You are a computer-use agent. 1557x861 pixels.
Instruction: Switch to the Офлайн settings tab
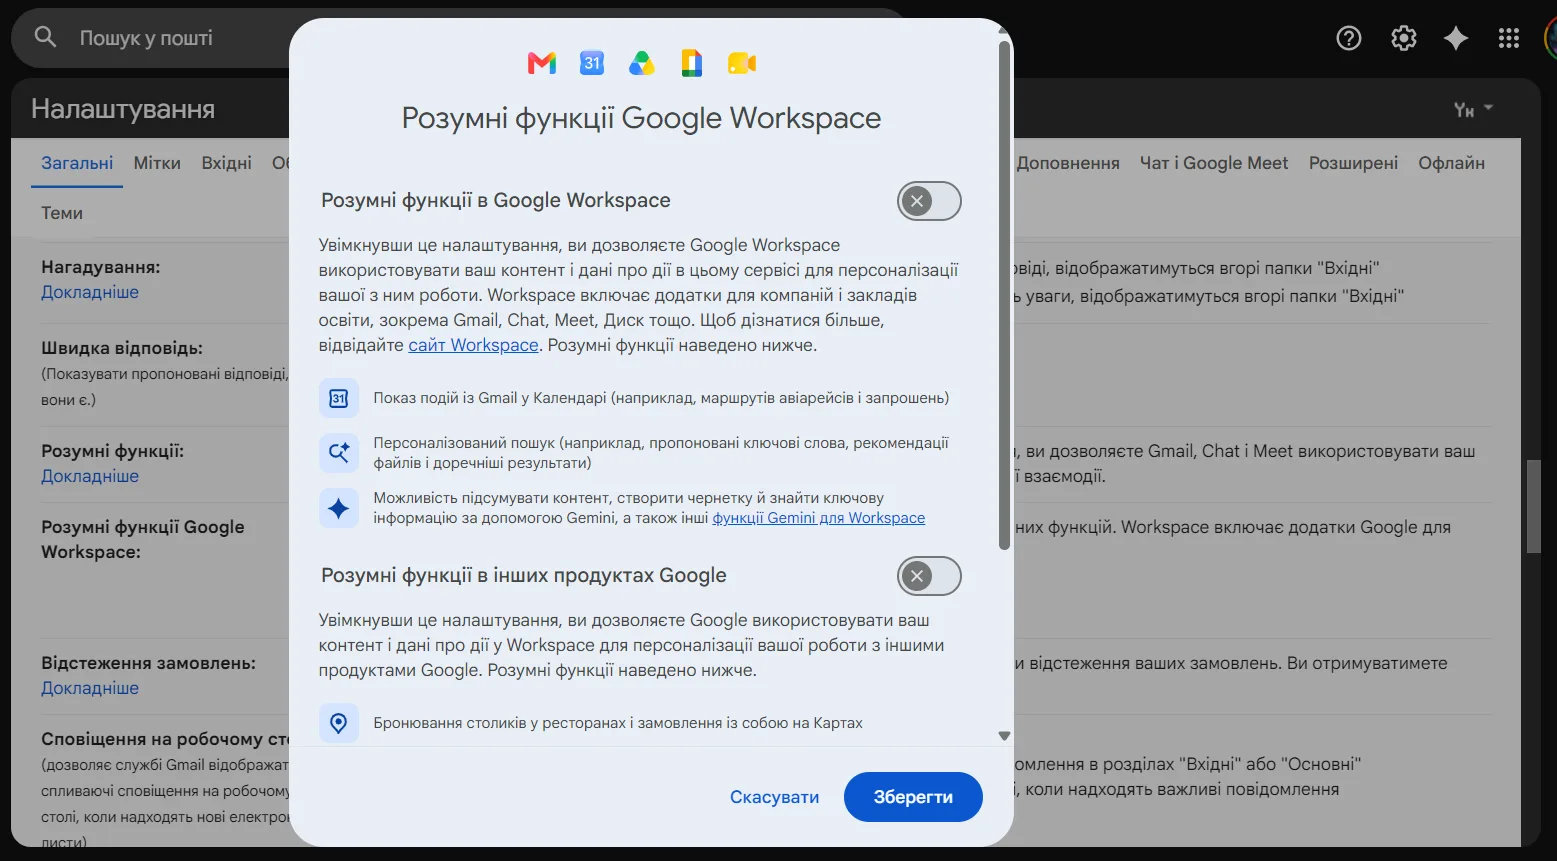(1451, 163)
